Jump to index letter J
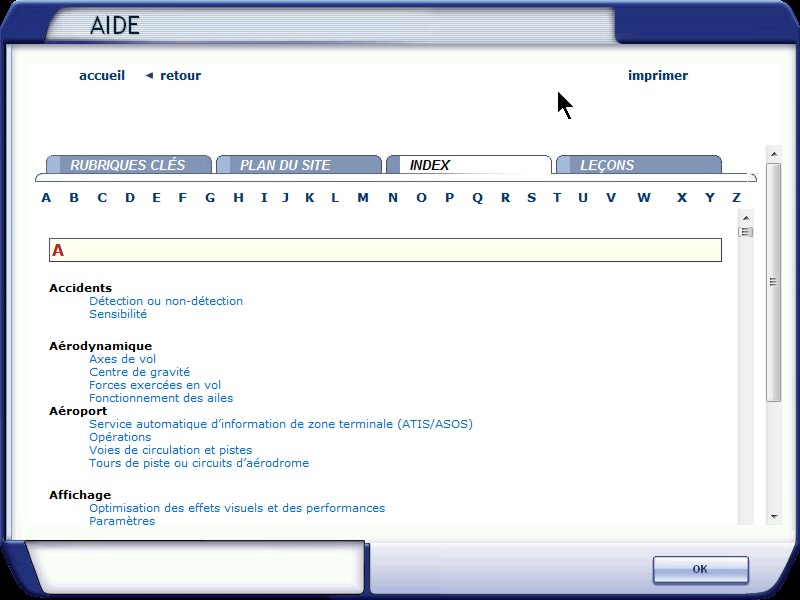This screenshot has height=600, width=800. pyautogui.click(x=286, y=197)
